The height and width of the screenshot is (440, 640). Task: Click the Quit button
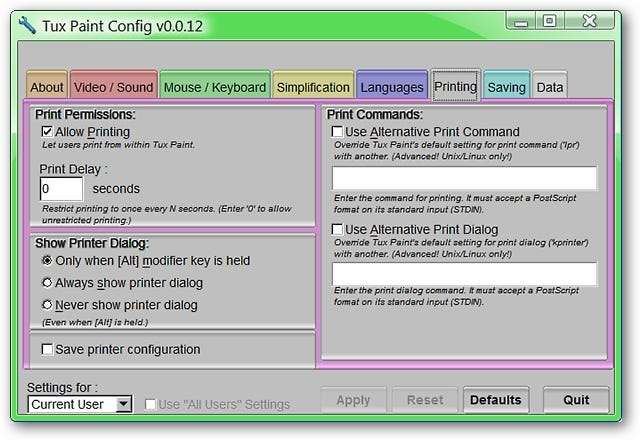(x=576, y=400)
